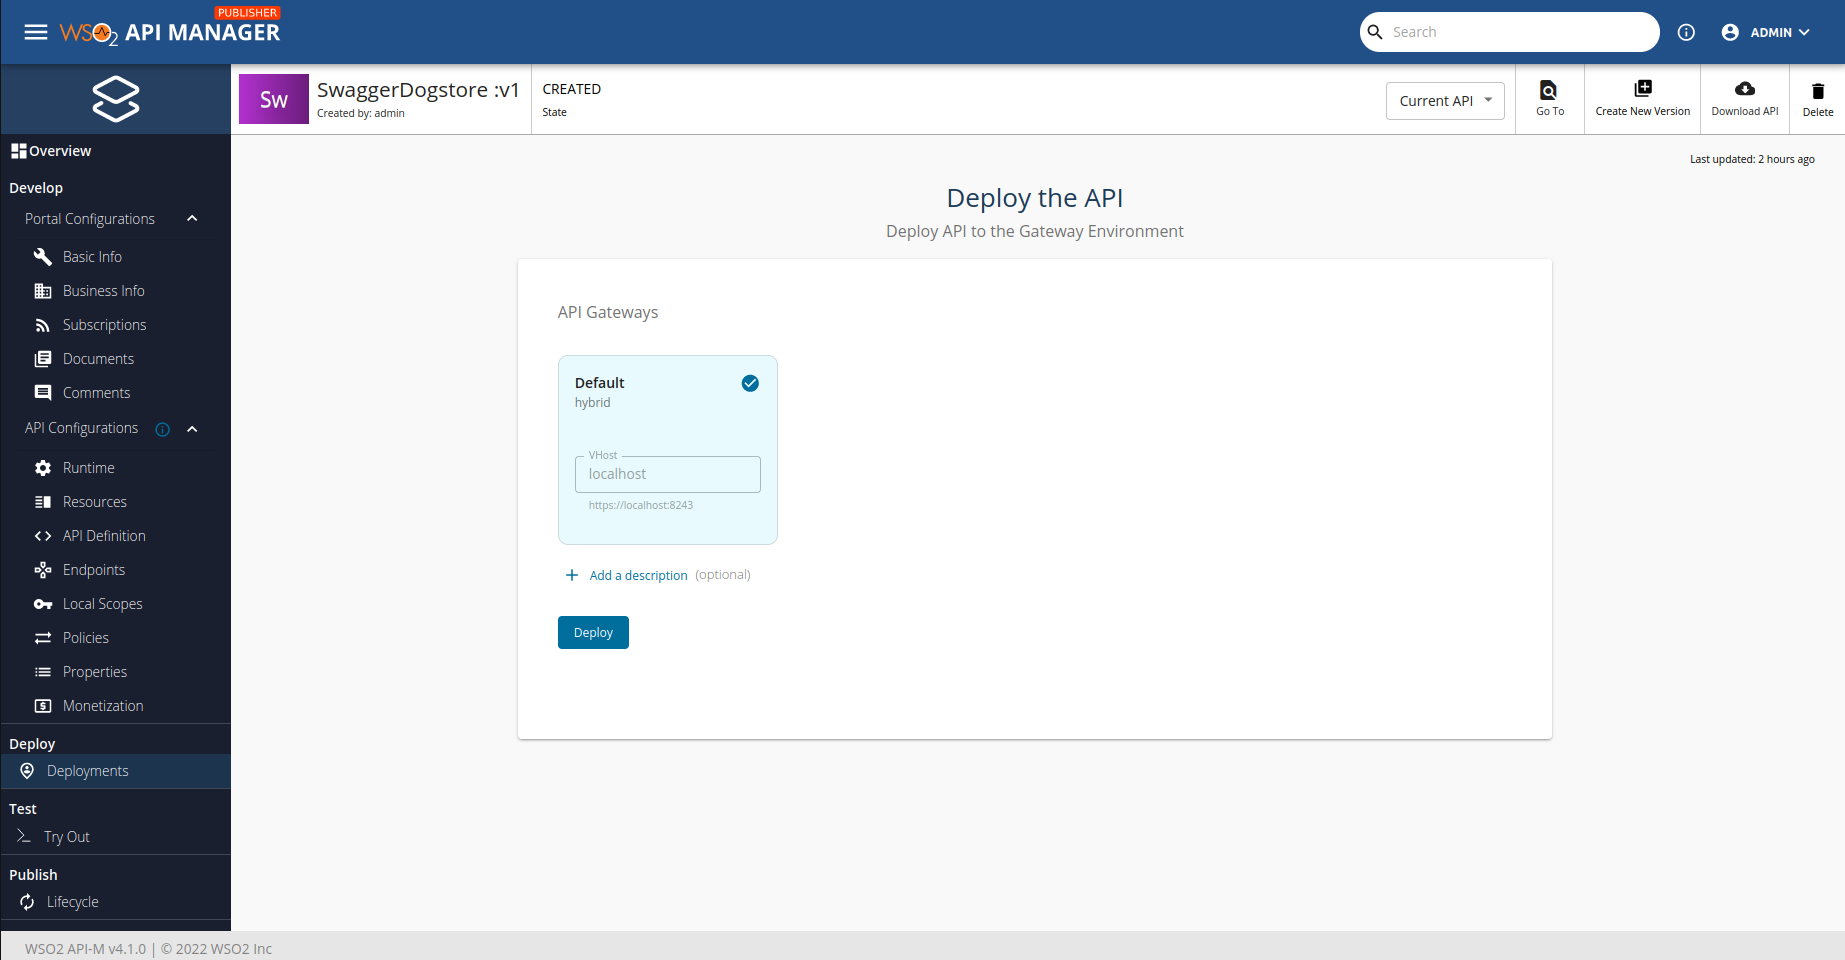Click the CREATED state label
The width and height of the screenshot is (1845, 960).
point(572,89)
